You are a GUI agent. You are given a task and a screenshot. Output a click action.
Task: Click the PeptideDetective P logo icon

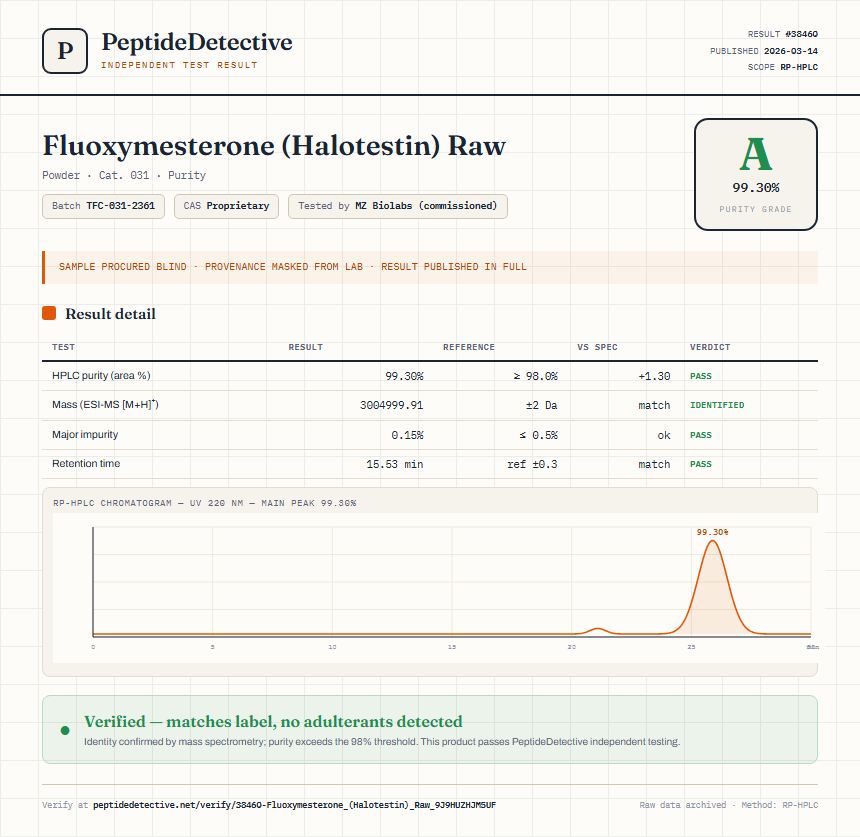pyautogui.click(x=65, y=51)
